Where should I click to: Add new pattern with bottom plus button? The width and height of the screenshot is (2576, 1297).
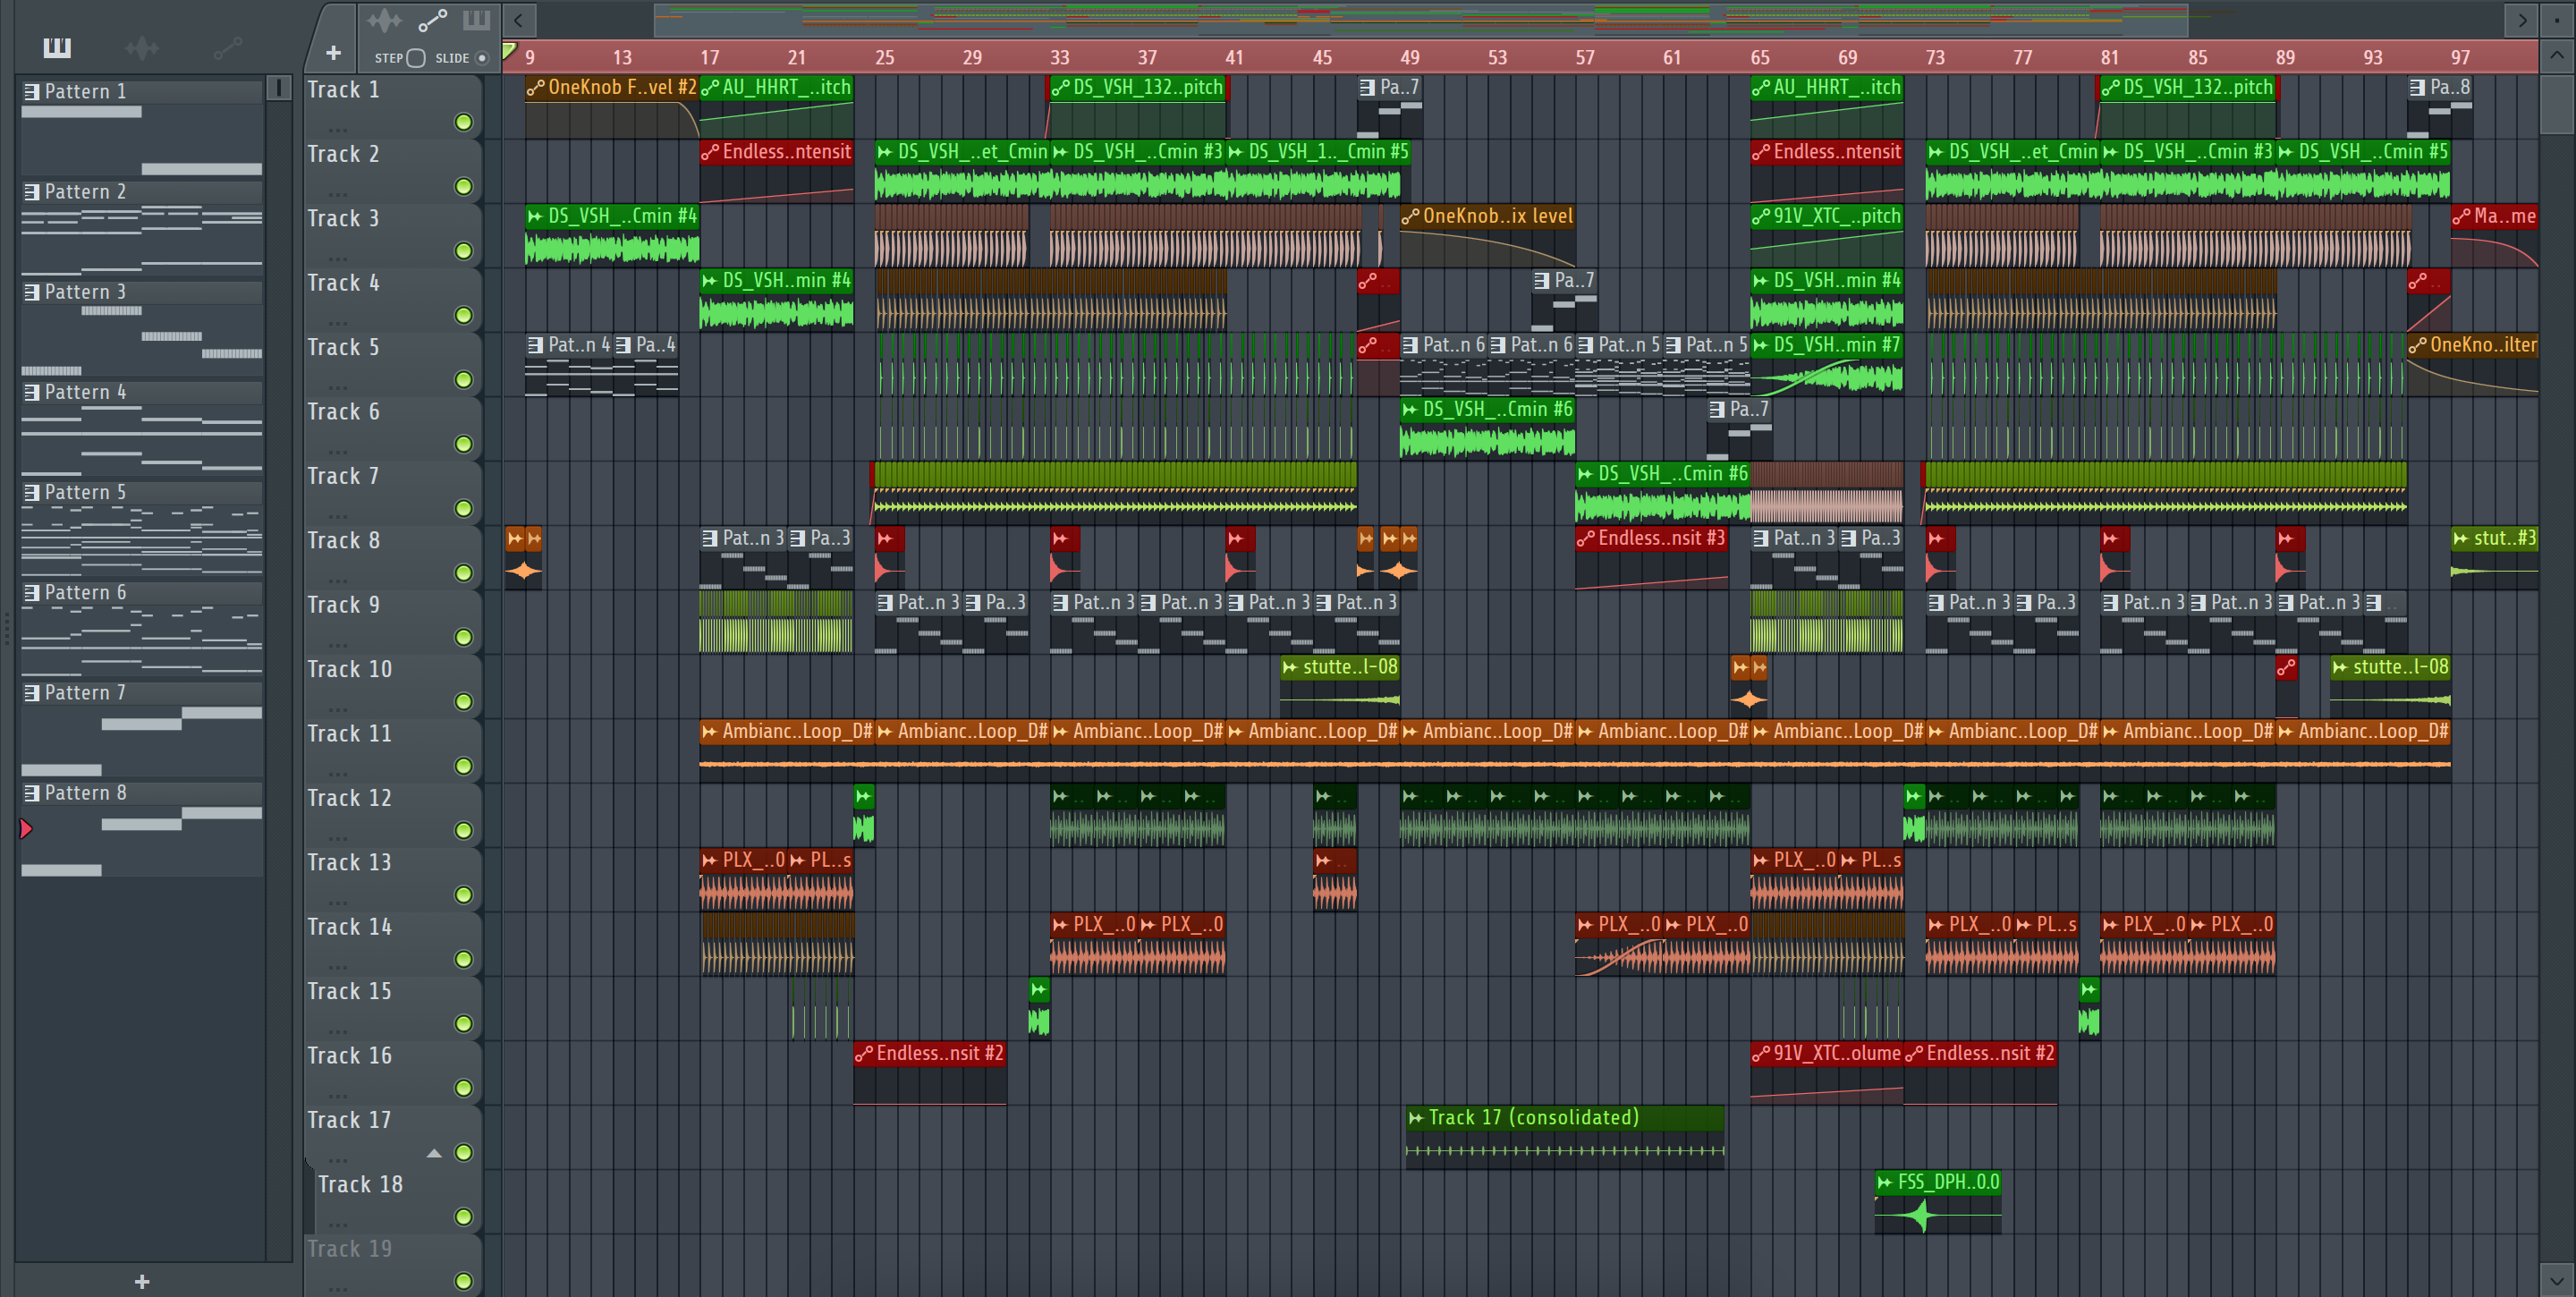click(142, 1281)
